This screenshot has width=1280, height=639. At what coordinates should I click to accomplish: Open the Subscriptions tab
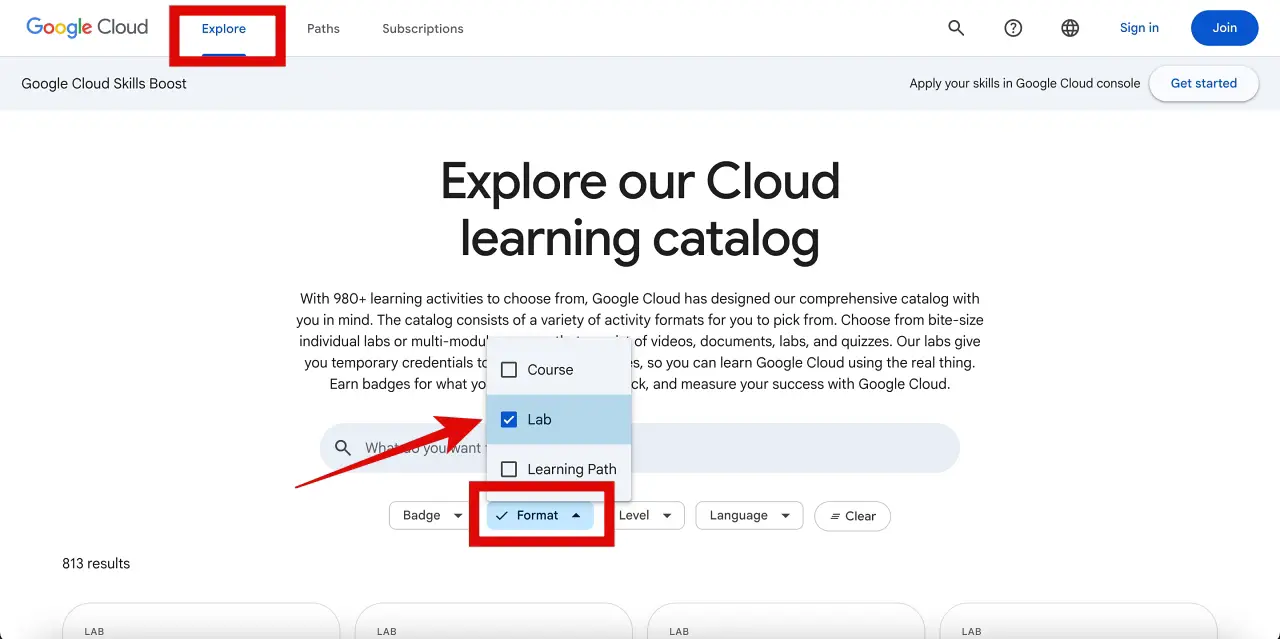point(423,29)
